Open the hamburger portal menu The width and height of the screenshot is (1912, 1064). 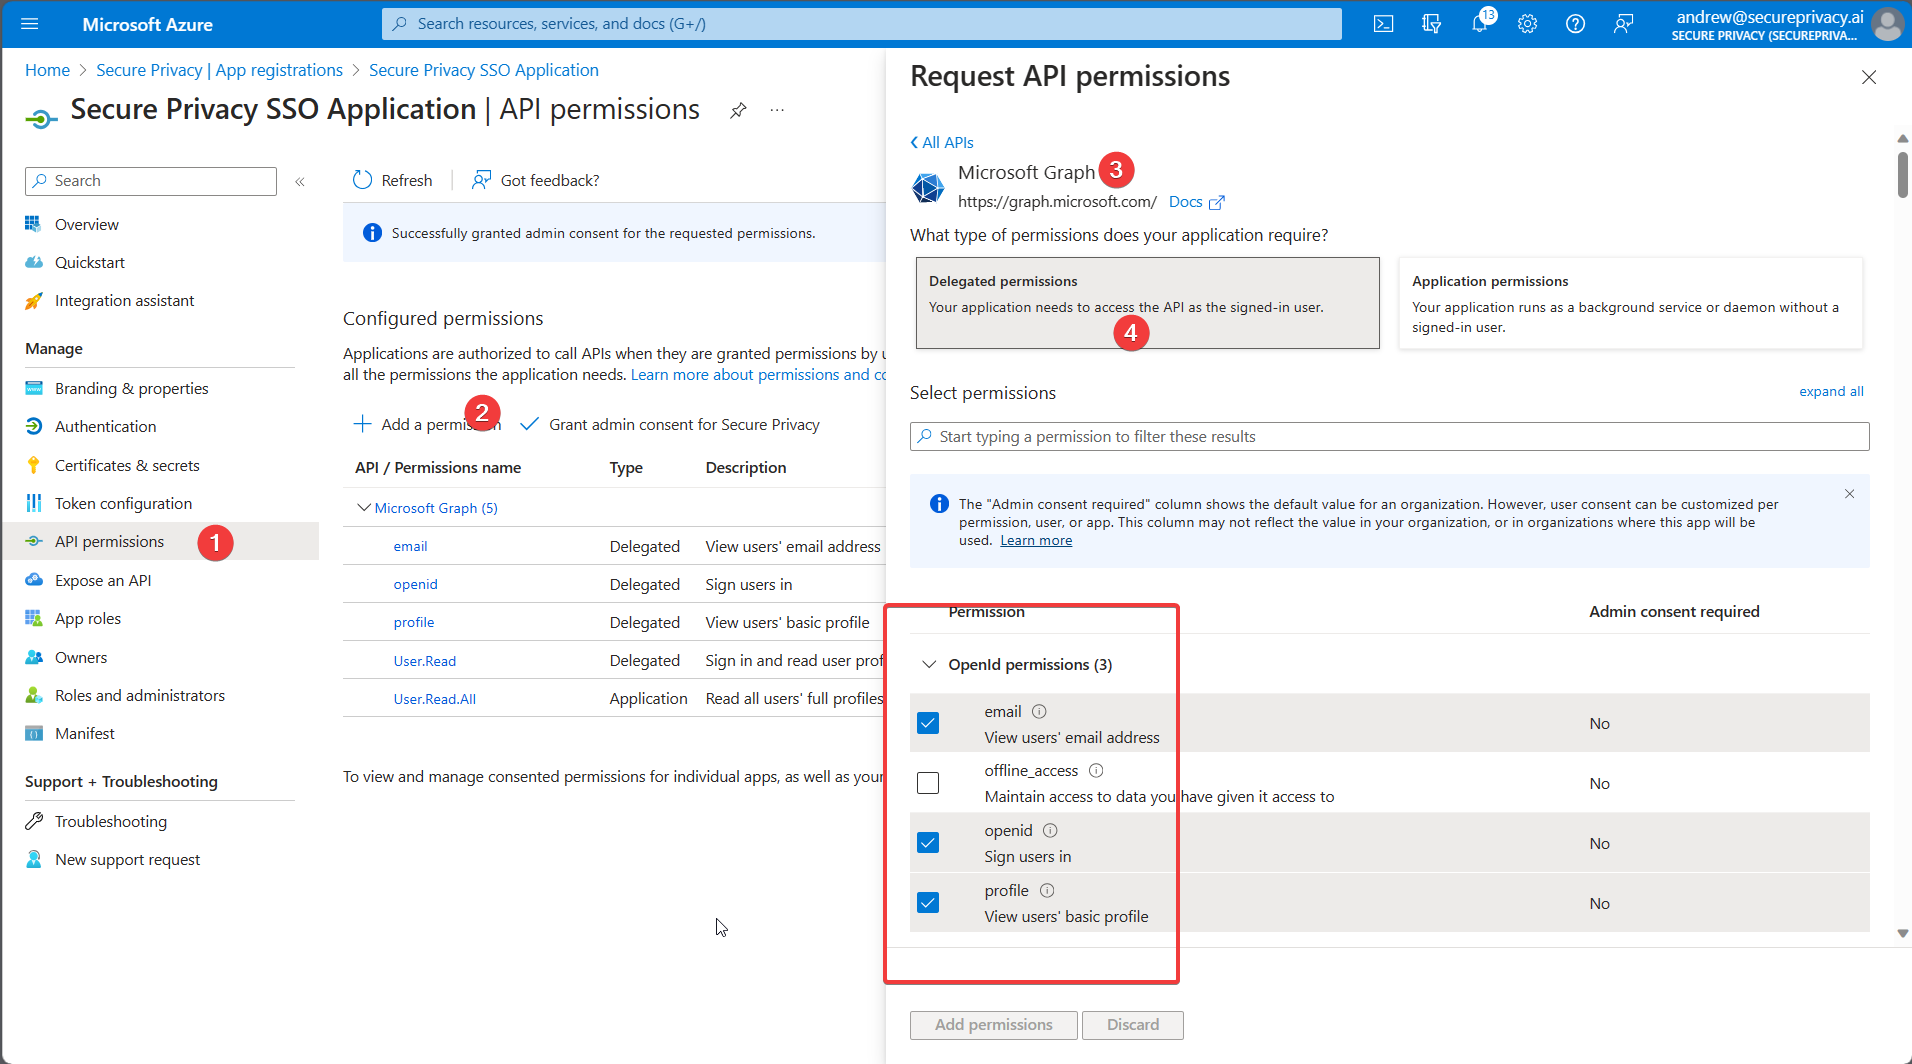[x=29, y=24]
